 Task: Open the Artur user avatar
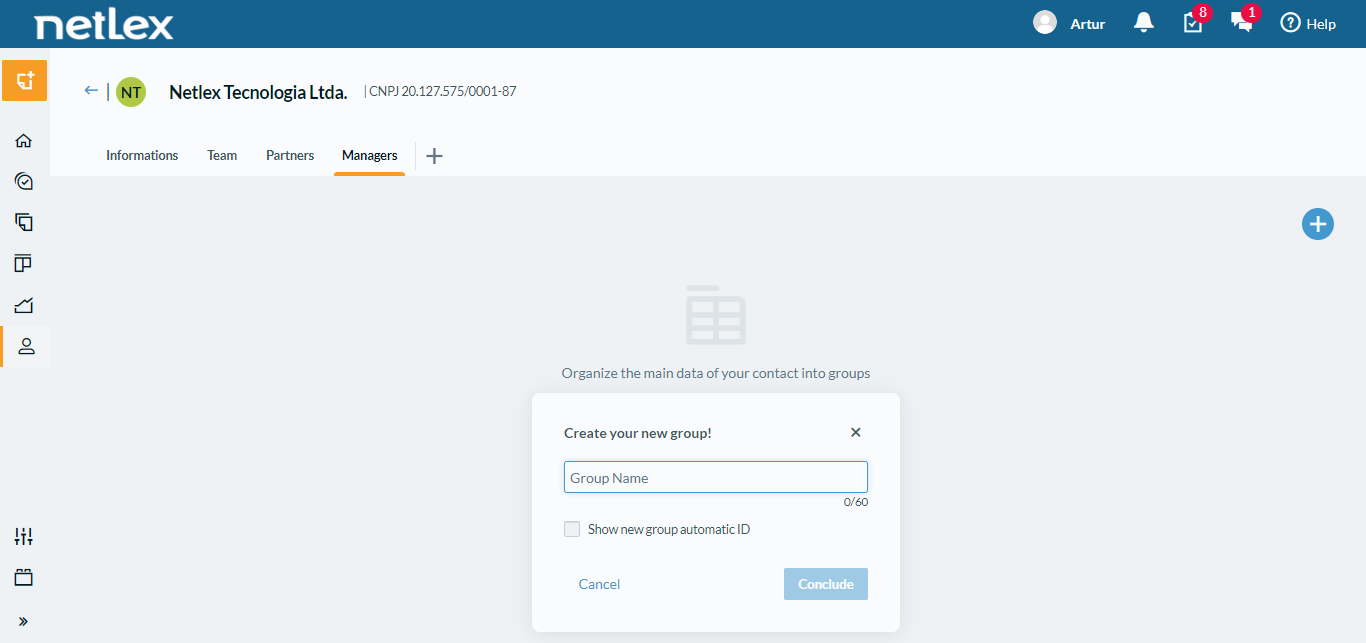click(1045, 22)
